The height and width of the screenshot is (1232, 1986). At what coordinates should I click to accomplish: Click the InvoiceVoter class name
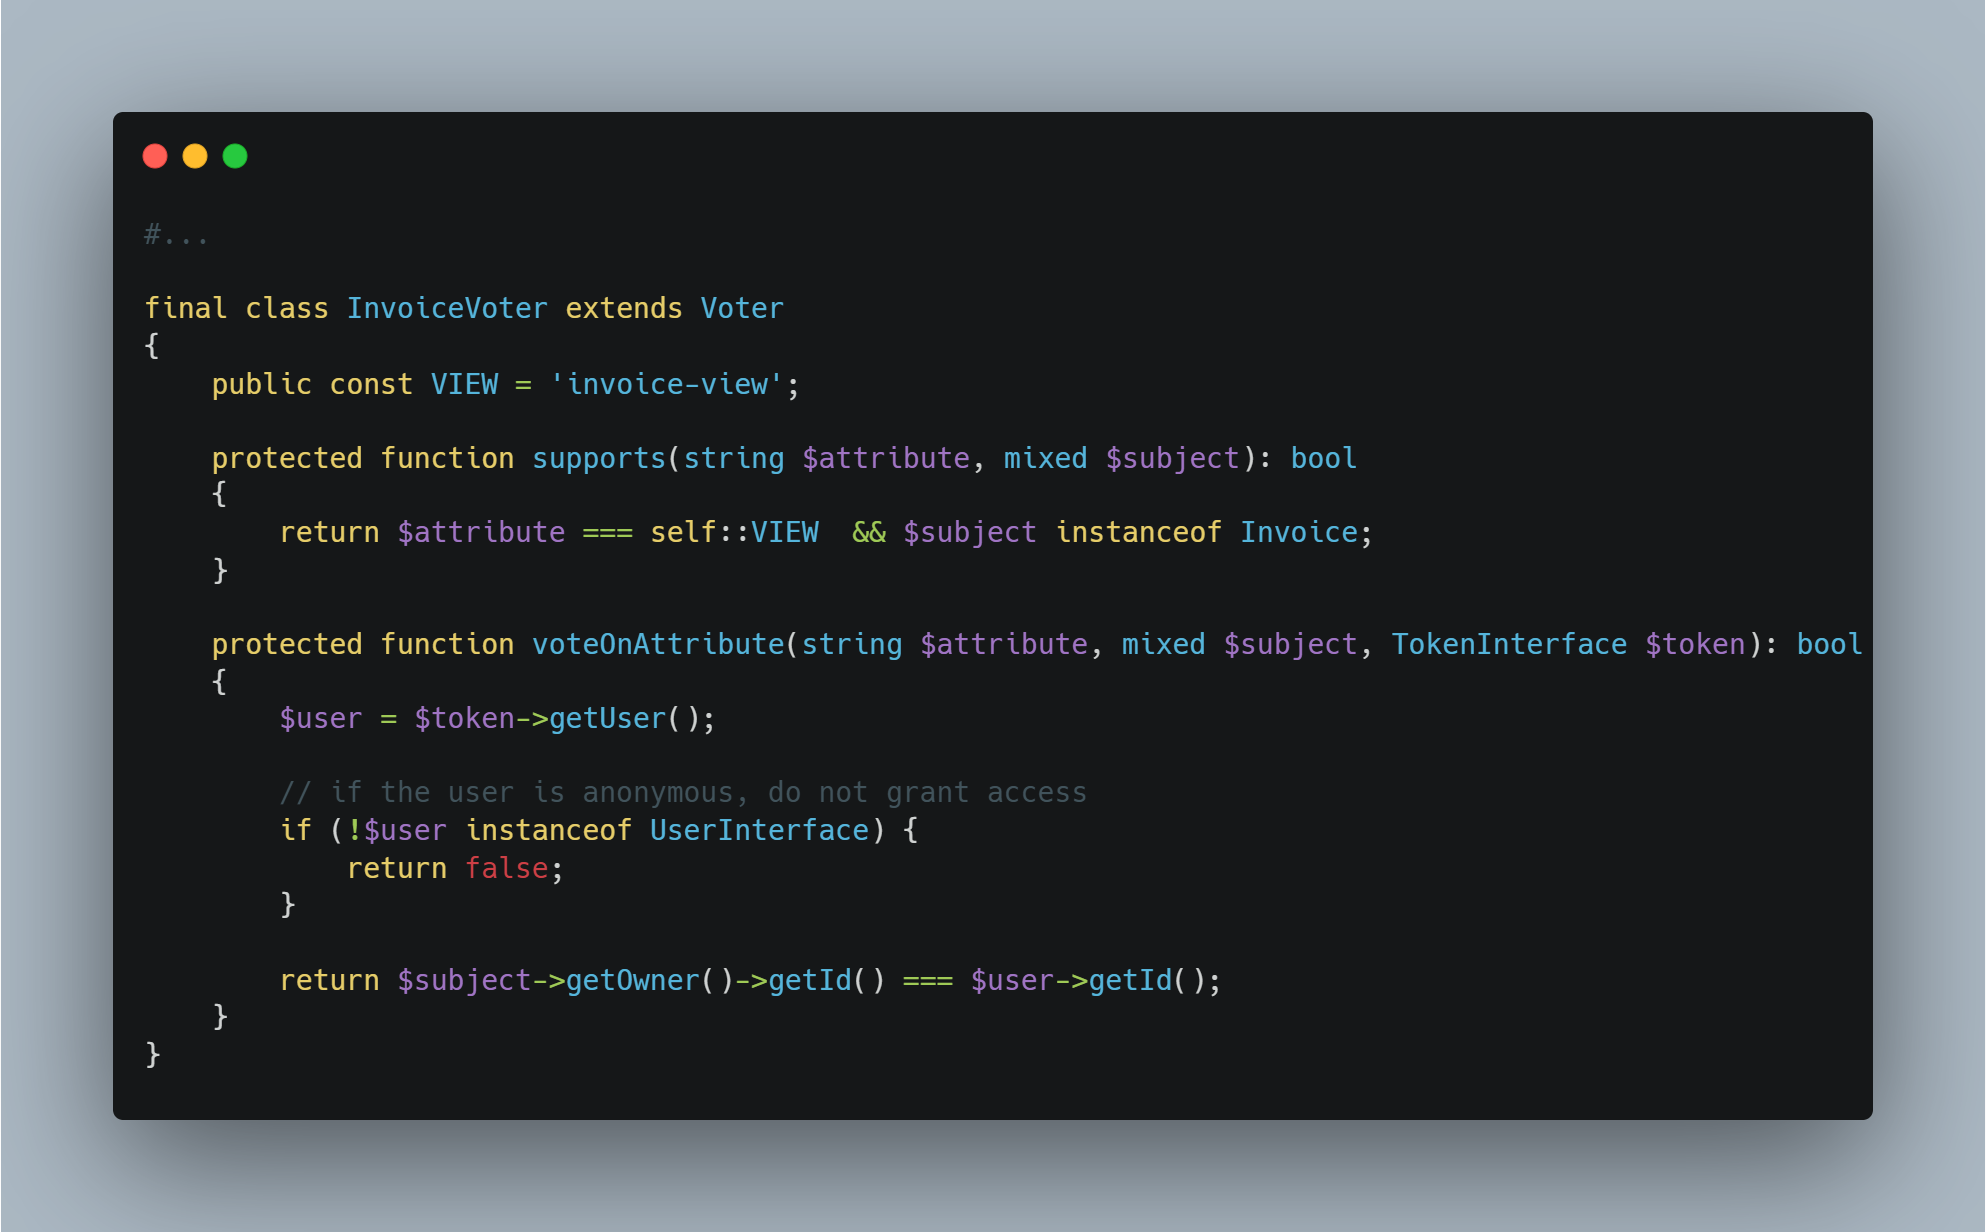click(447, 308)
